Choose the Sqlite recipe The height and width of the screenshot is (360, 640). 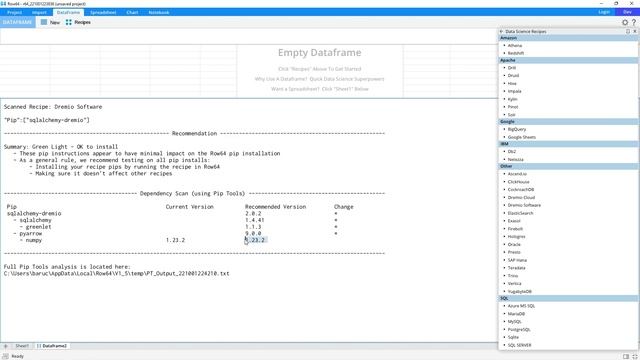[x=513, y=338]
